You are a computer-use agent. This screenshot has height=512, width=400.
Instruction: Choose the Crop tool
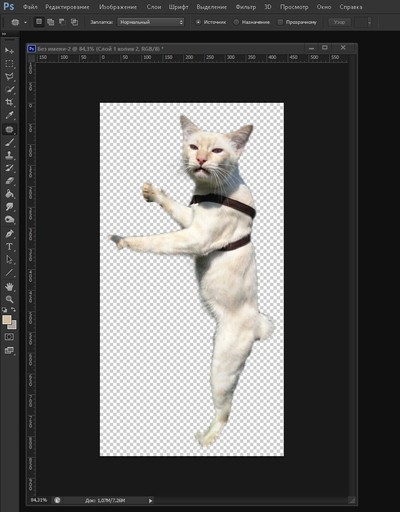[x=9, y=102]
